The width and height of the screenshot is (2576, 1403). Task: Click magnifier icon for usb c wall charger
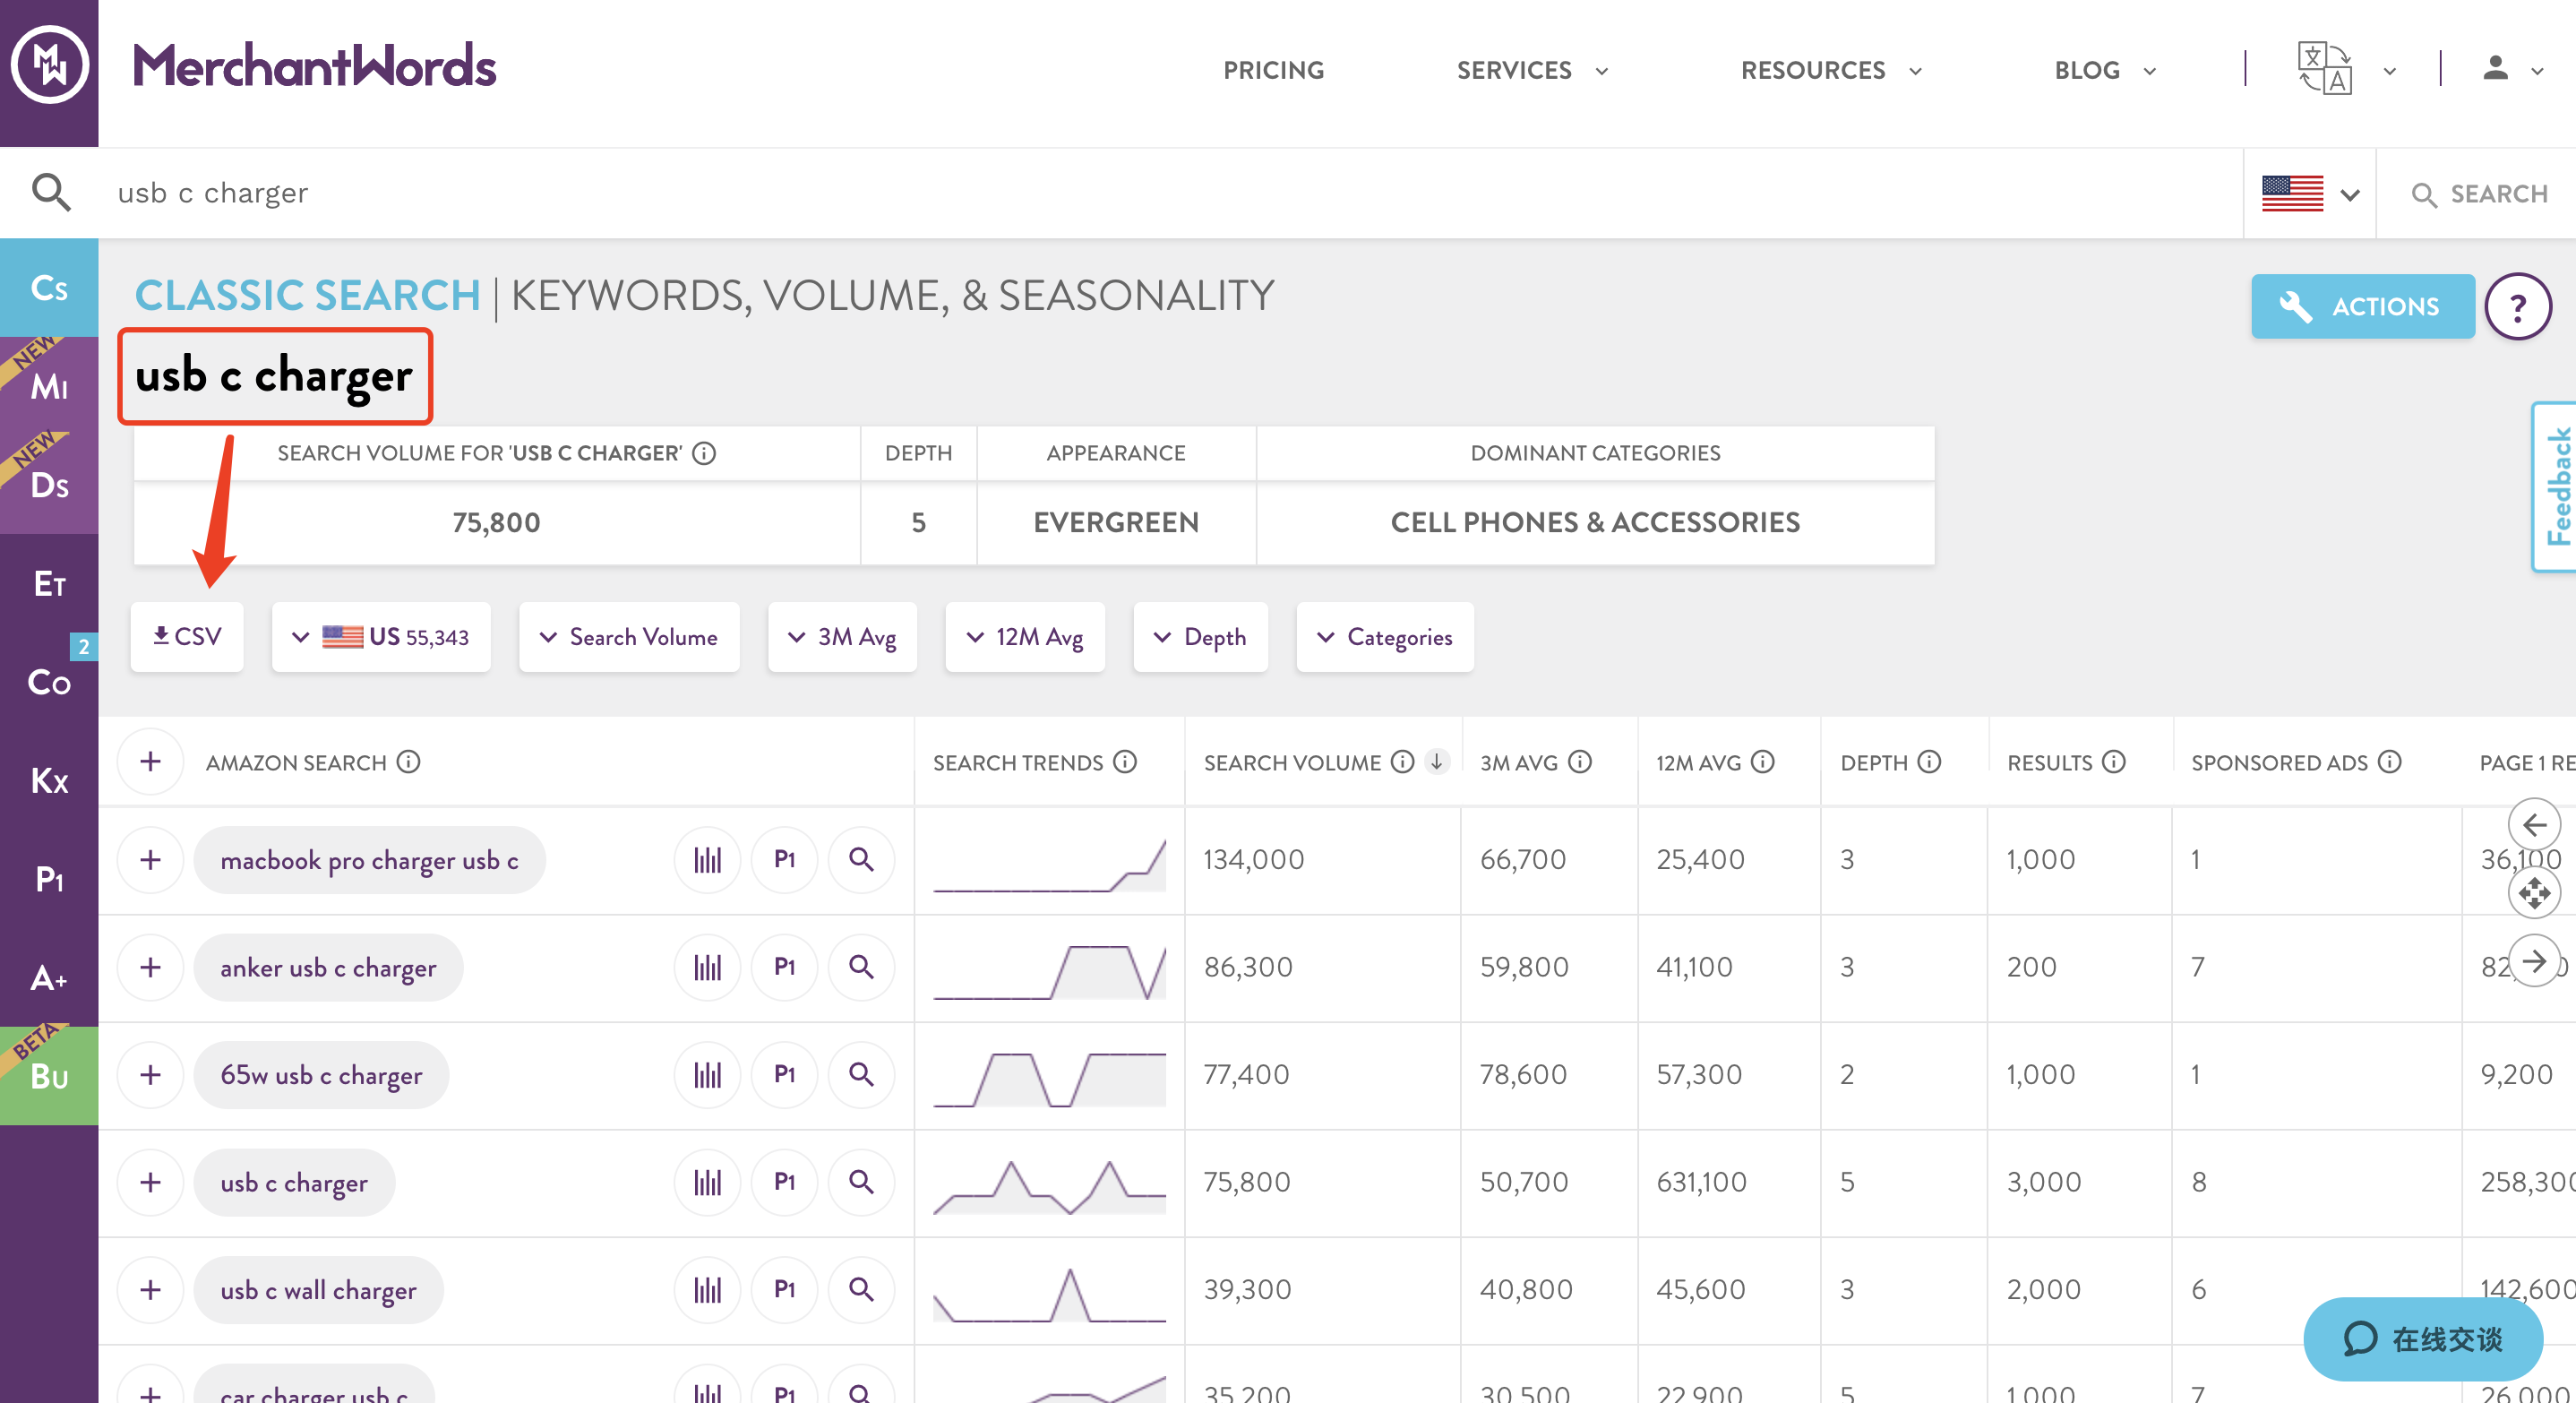click(861, 1289)
